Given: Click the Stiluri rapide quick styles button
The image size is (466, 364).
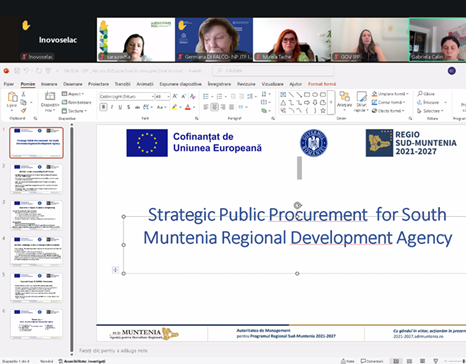Looking at the screenshot, I should point(362,102).
